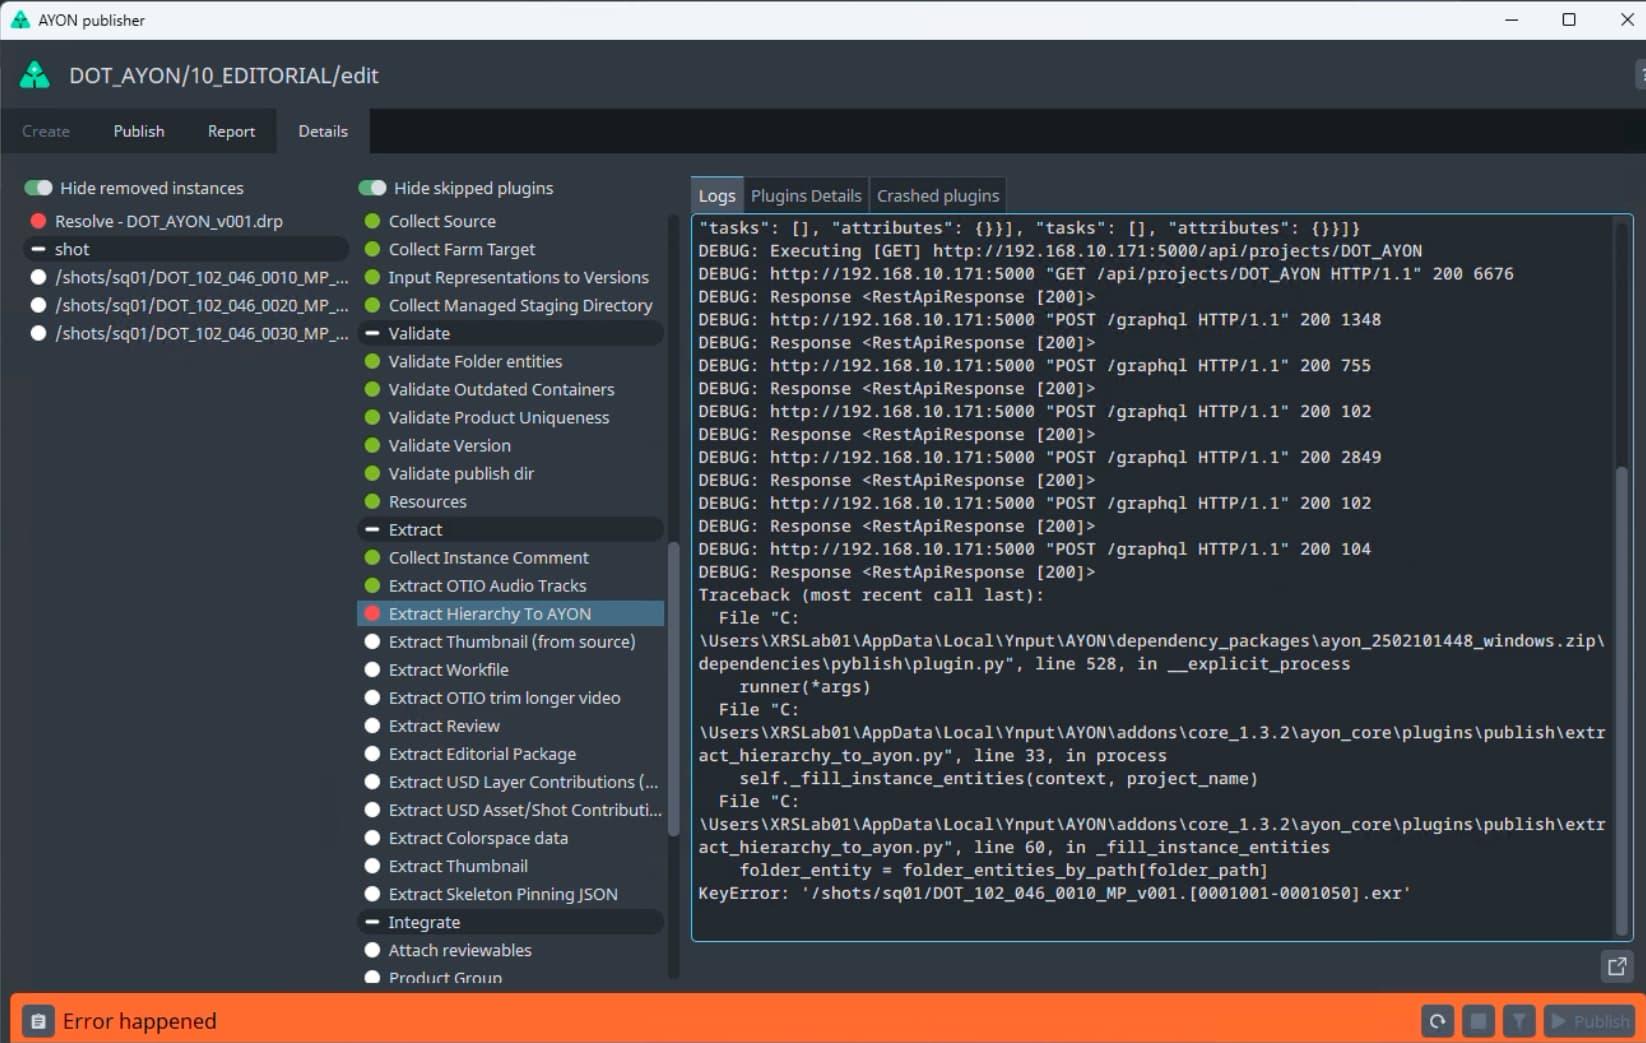Toggle Hide removed instances switch

(x=39, y=188)
